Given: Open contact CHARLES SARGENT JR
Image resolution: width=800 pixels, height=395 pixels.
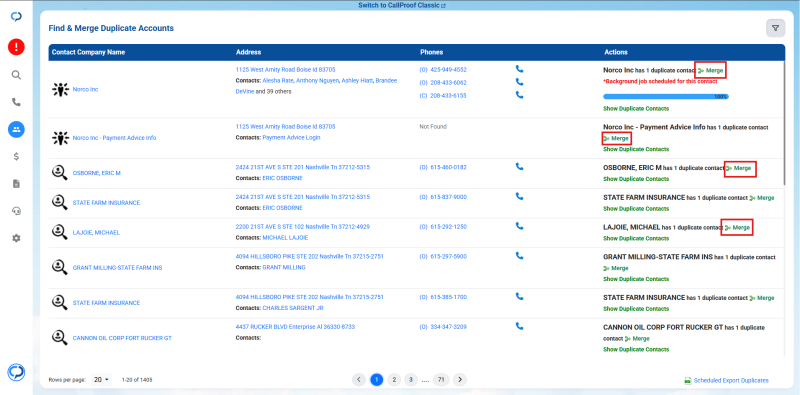Looking at the screenshot, I should (293, 308).
